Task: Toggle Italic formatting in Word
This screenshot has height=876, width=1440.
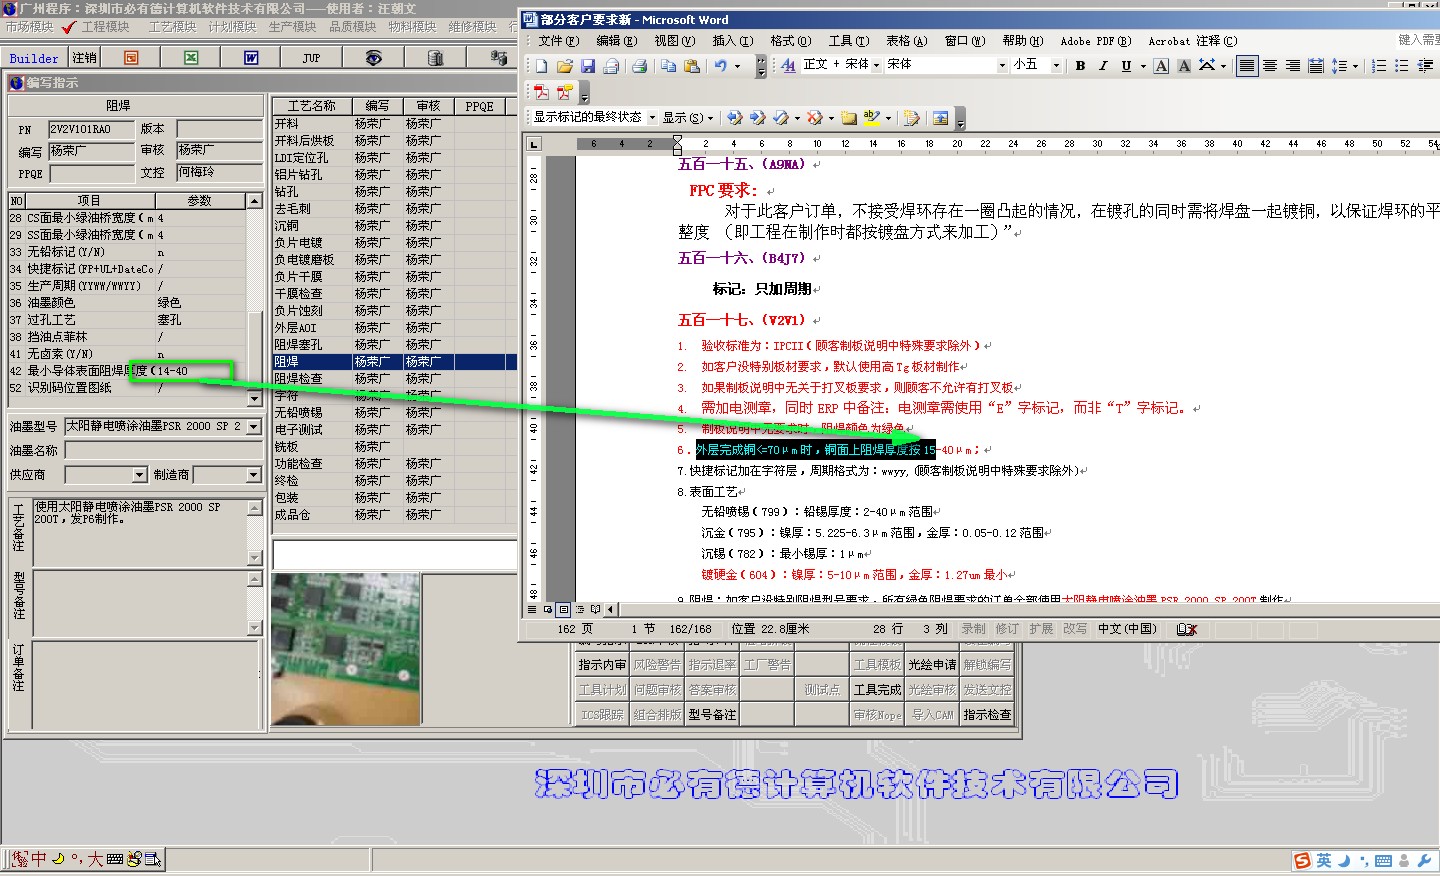Action: point(1103,66)
